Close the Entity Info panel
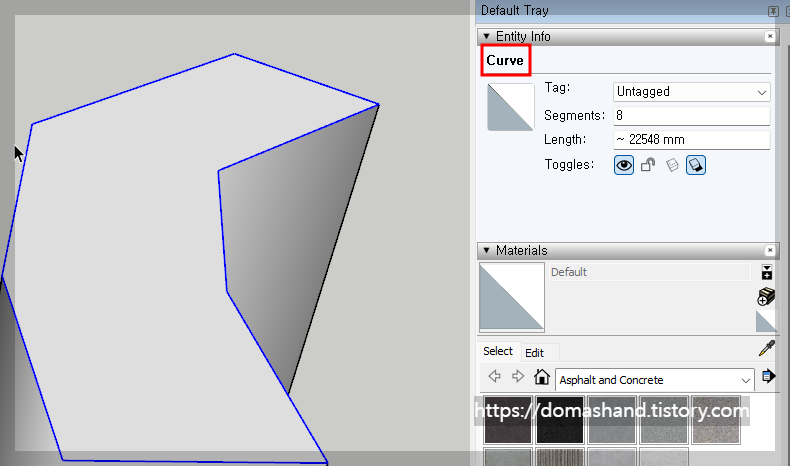Screen dimensions: 790x466 [x=770, y=36]
